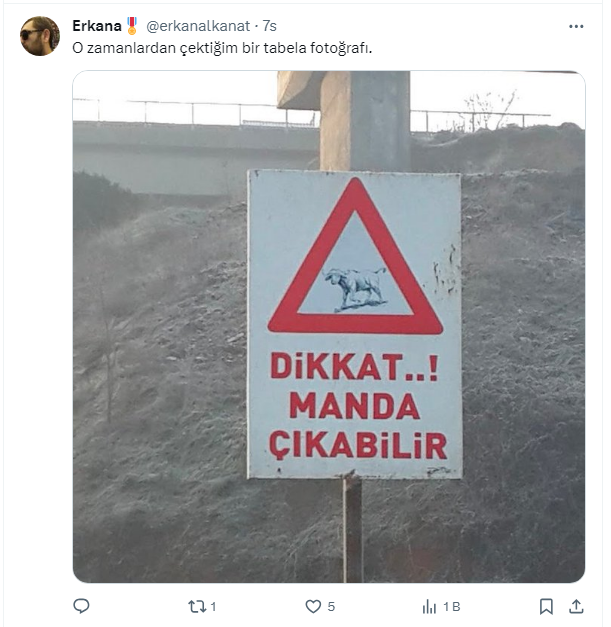Click the 1 B view count
611x627 pixels.
(x=452, y=607)
